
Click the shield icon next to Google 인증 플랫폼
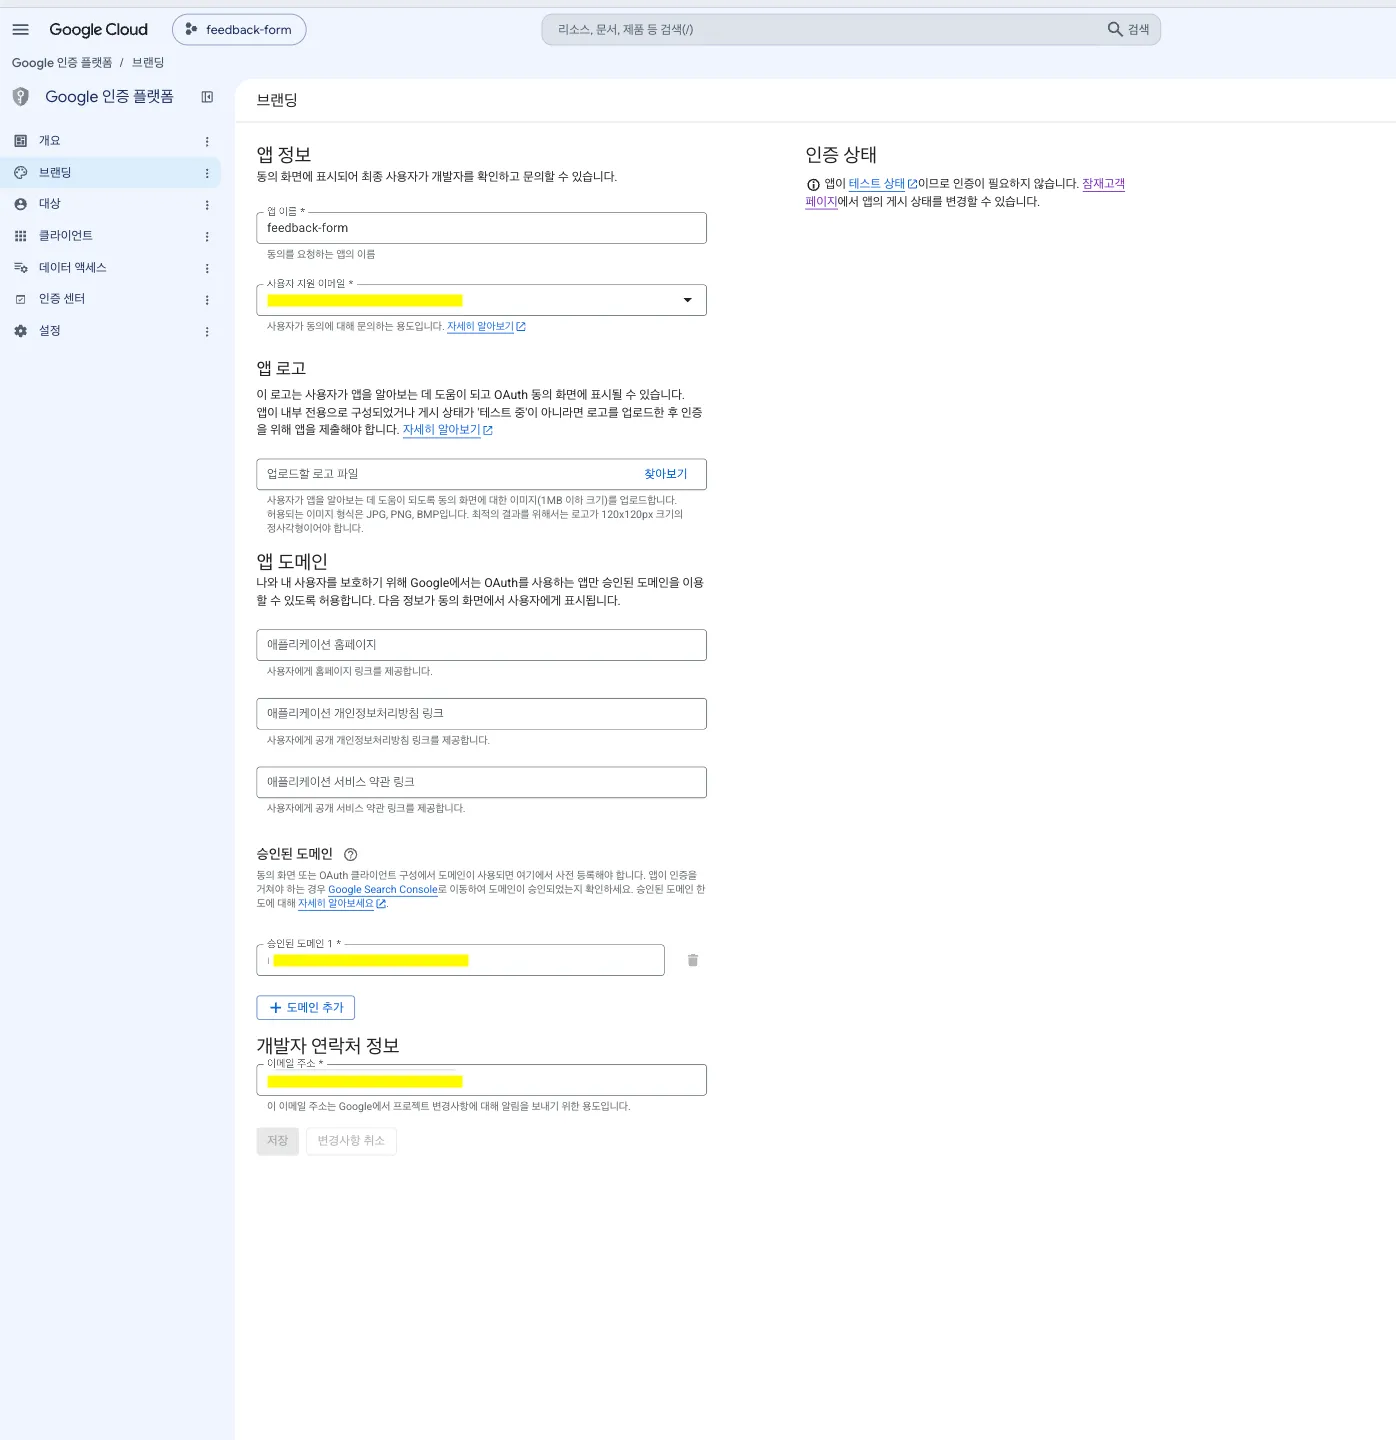pos(21,97)
